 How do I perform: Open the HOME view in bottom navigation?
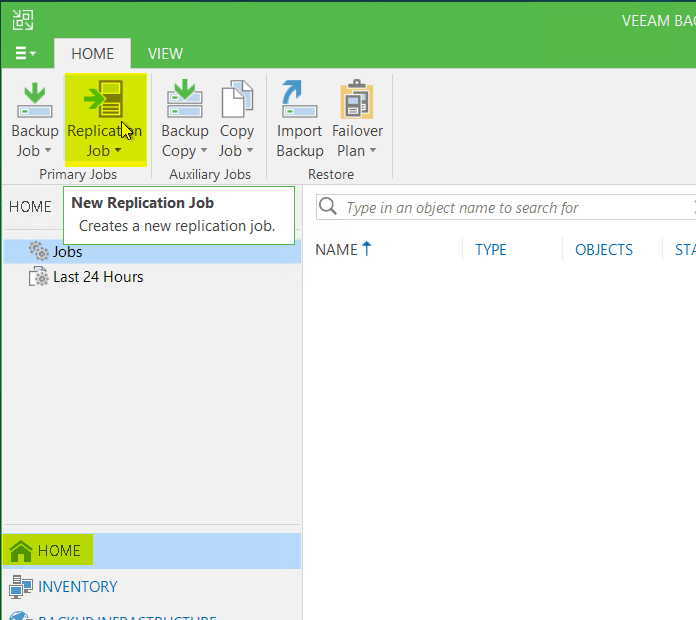coord(152,551)
